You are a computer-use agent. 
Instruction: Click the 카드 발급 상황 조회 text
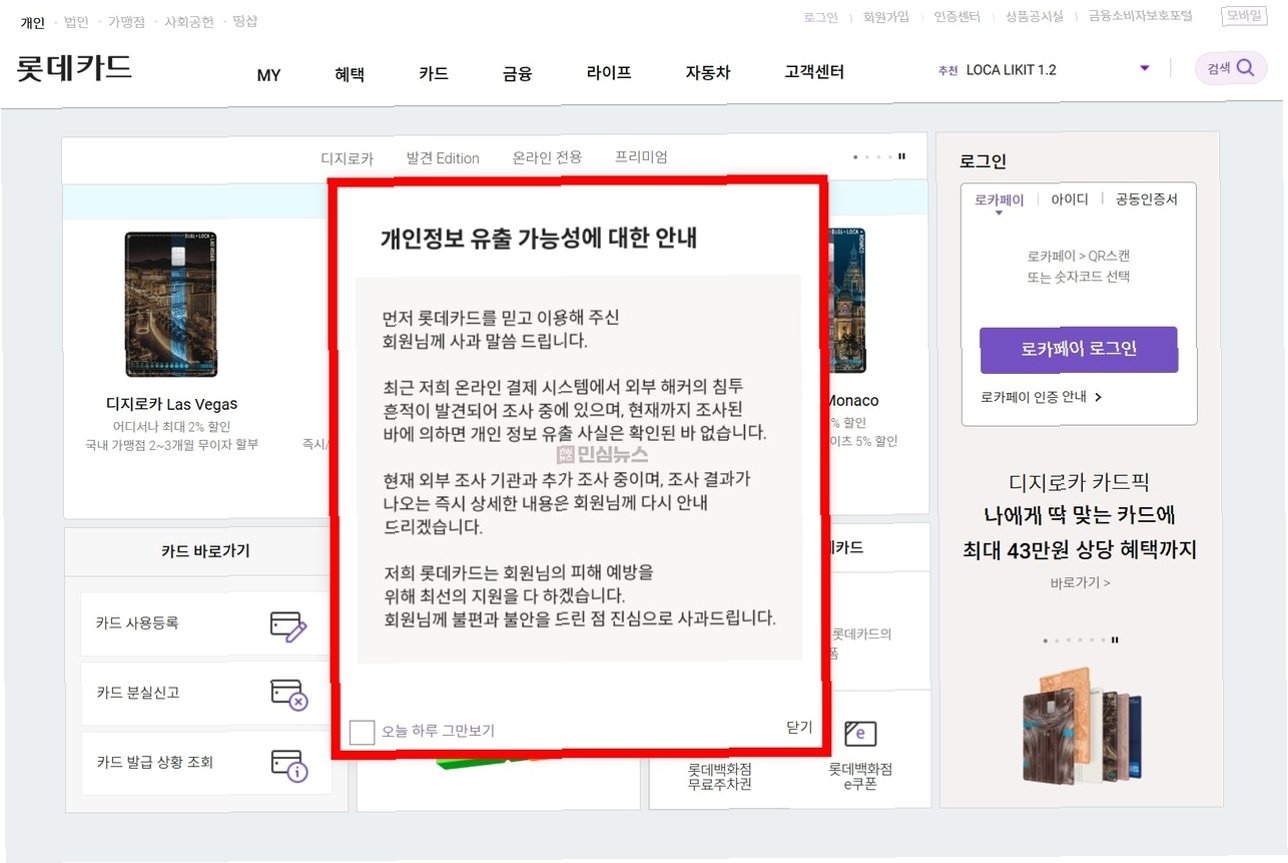click(x=155, y=762)
